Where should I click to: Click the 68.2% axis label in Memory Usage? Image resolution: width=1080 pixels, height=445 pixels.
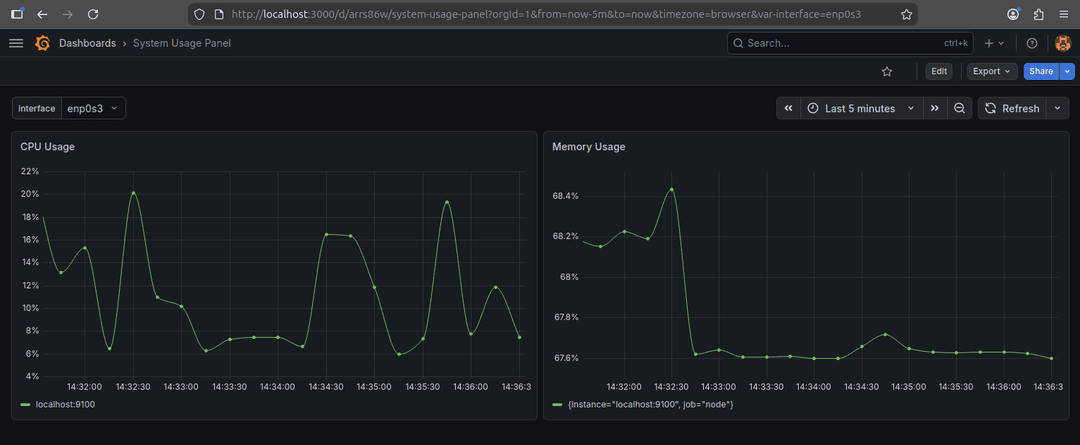pos(565,236)
